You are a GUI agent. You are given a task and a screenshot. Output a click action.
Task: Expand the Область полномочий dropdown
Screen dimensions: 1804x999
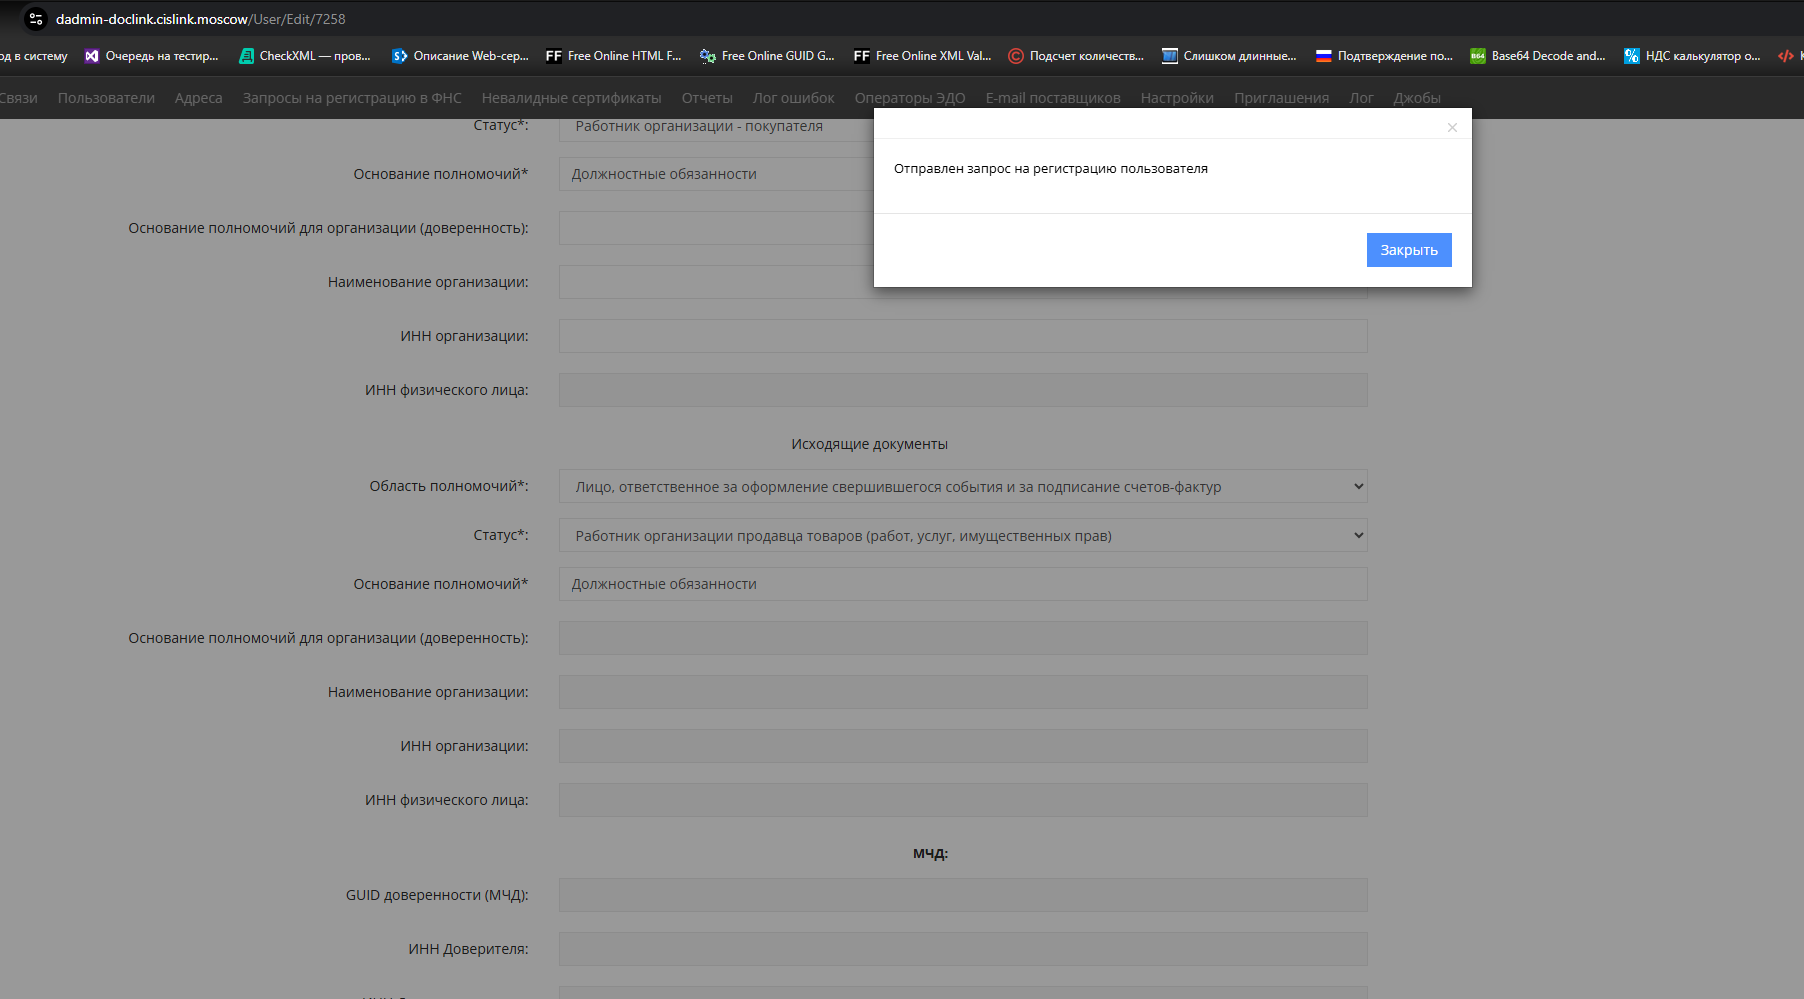pos(963,487)
